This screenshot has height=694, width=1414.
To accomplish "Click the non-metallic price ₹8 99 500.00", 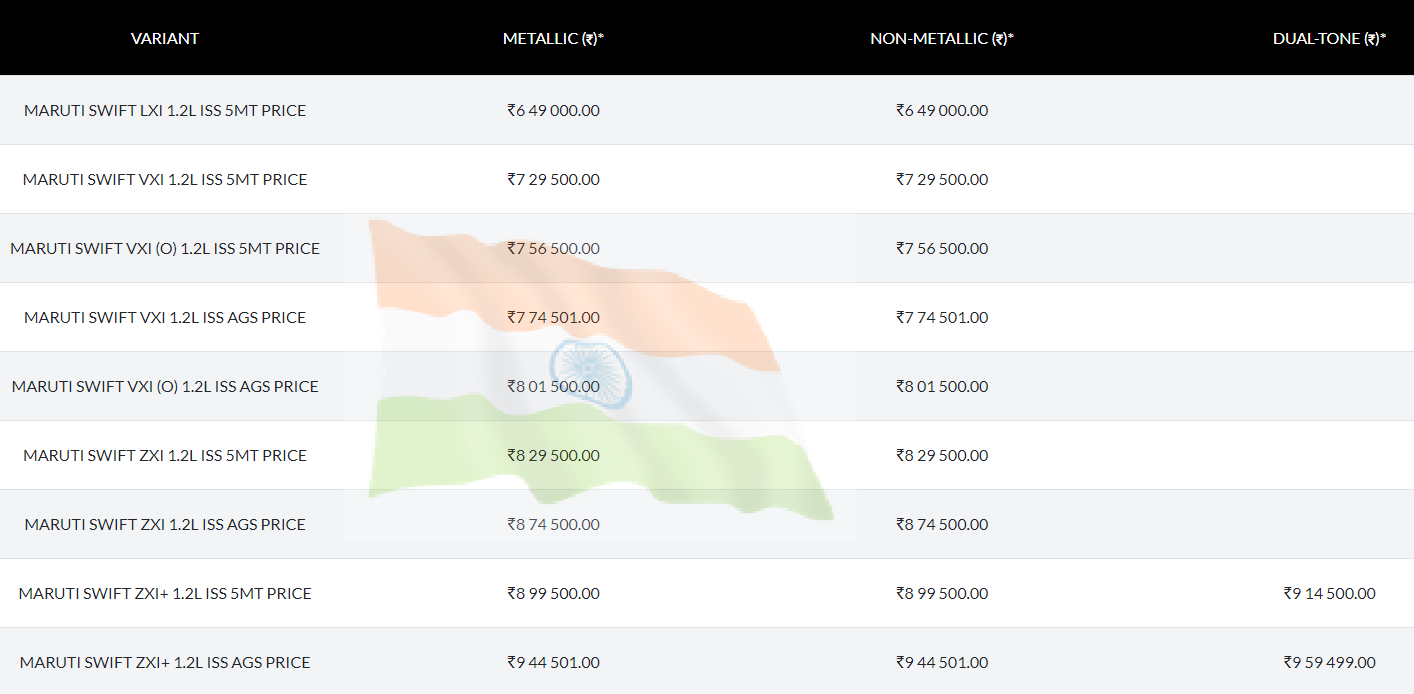I will (x=942, y=593).
